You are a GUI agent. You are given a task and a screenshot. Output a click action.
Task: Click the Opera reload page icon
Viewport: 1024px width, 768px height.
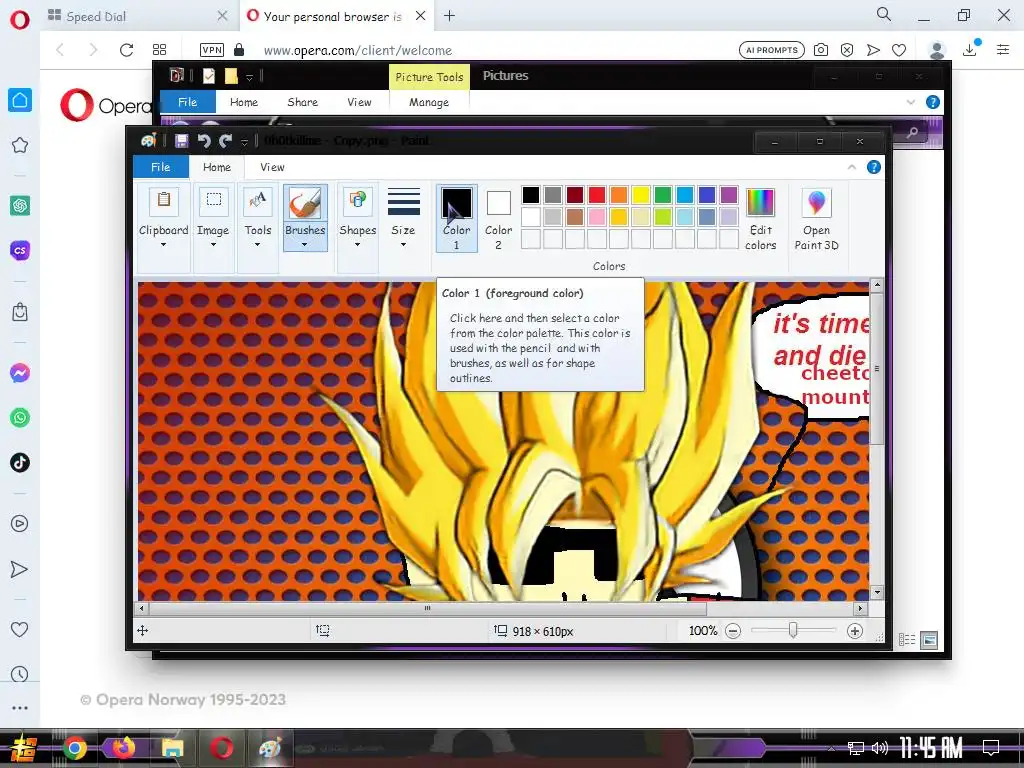[127, 50]
